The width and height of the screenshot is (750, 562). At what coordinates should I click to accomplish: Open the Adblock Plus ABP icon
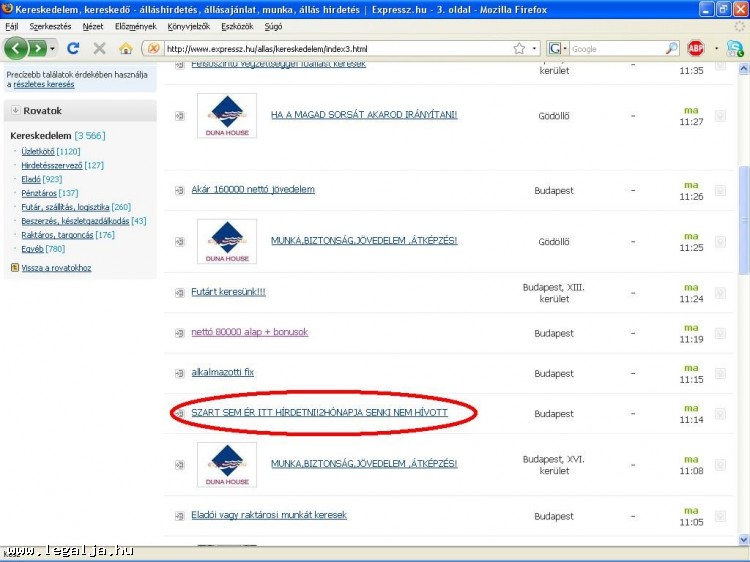coord(696,48)
